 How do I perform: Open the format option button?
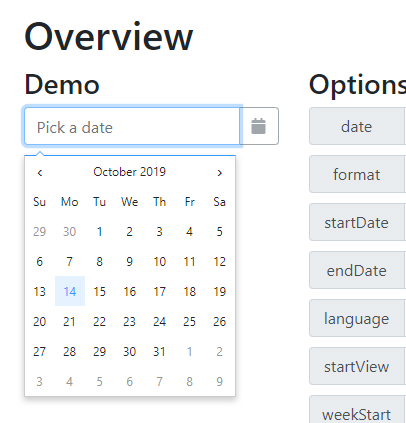[x=357, y=174]
